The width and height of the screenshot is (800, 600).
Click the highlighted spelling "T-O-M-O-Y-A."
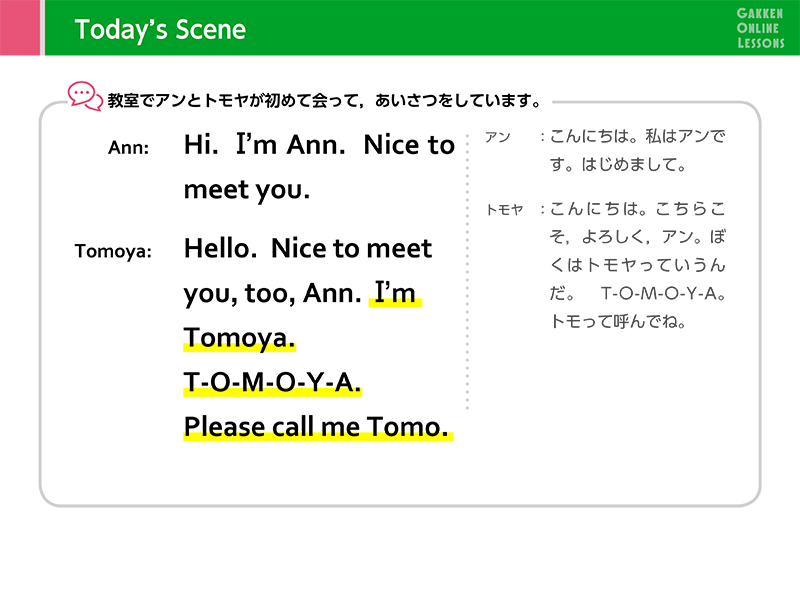[273, 383]
